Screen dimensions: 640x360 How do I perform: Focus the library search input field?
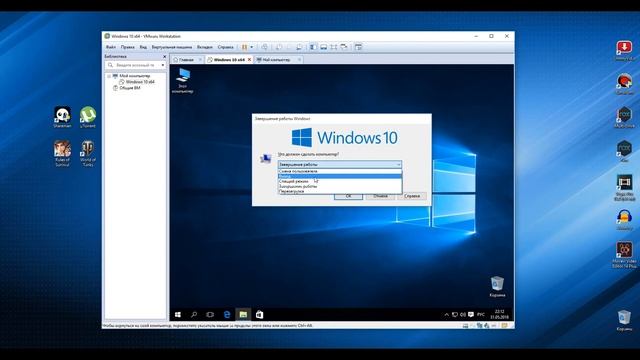(135, 65)
